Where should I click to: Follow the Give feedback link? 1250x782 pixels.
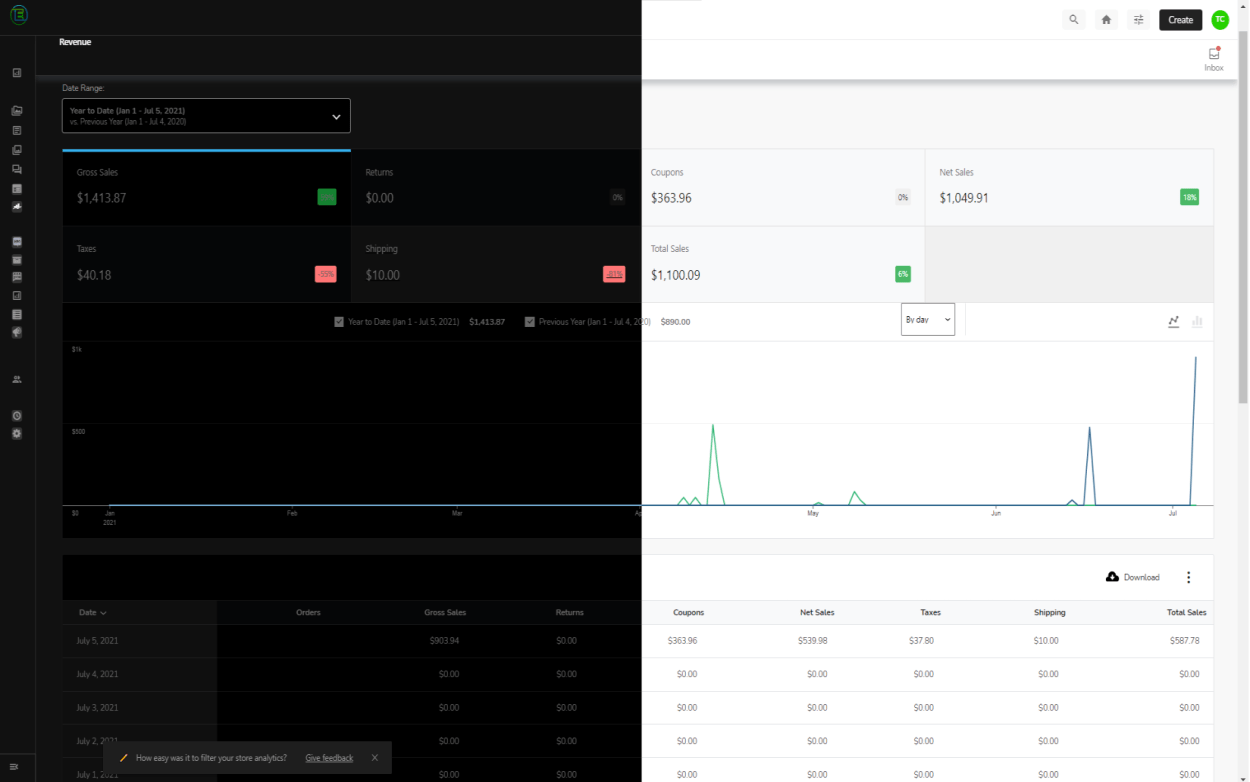click(329, 758)
